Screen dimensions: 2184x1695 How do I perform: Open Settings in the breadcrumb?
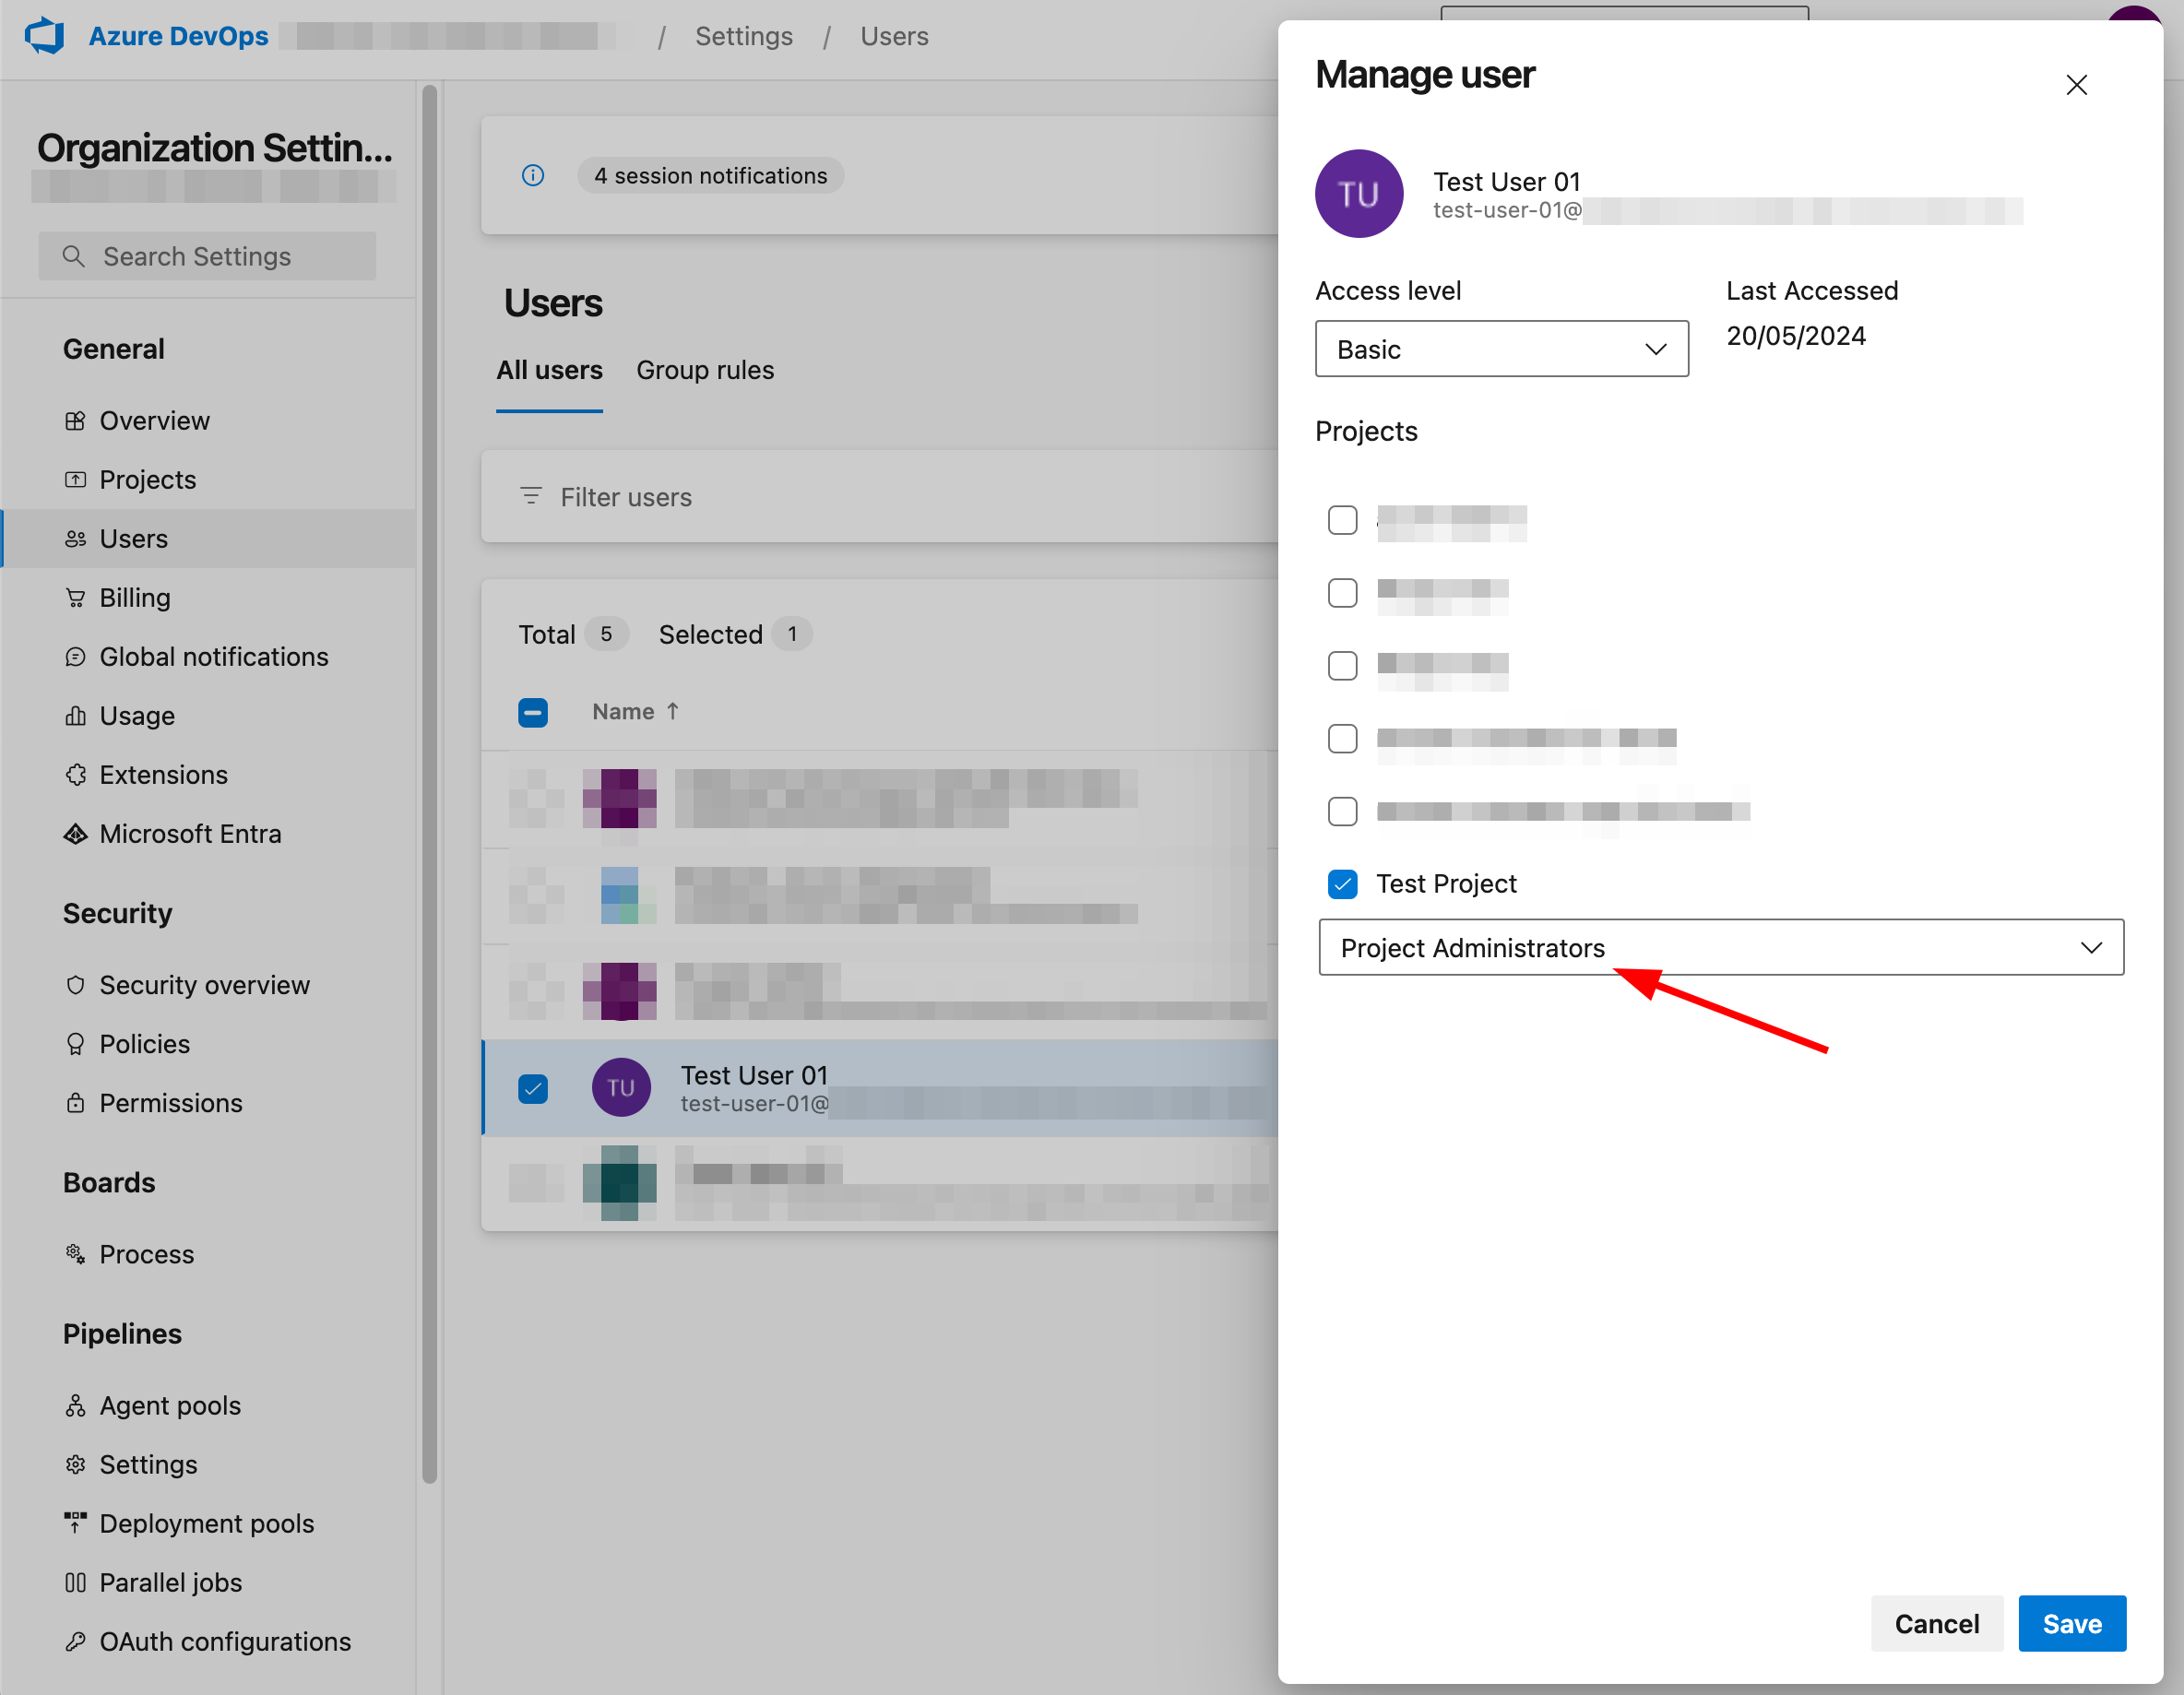coord(744,36)
